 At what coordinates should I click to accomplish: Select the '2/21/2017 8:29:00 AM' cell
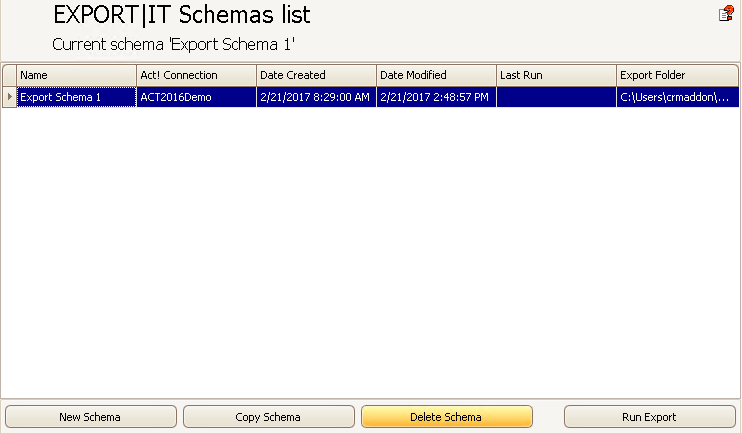point(317,97)
